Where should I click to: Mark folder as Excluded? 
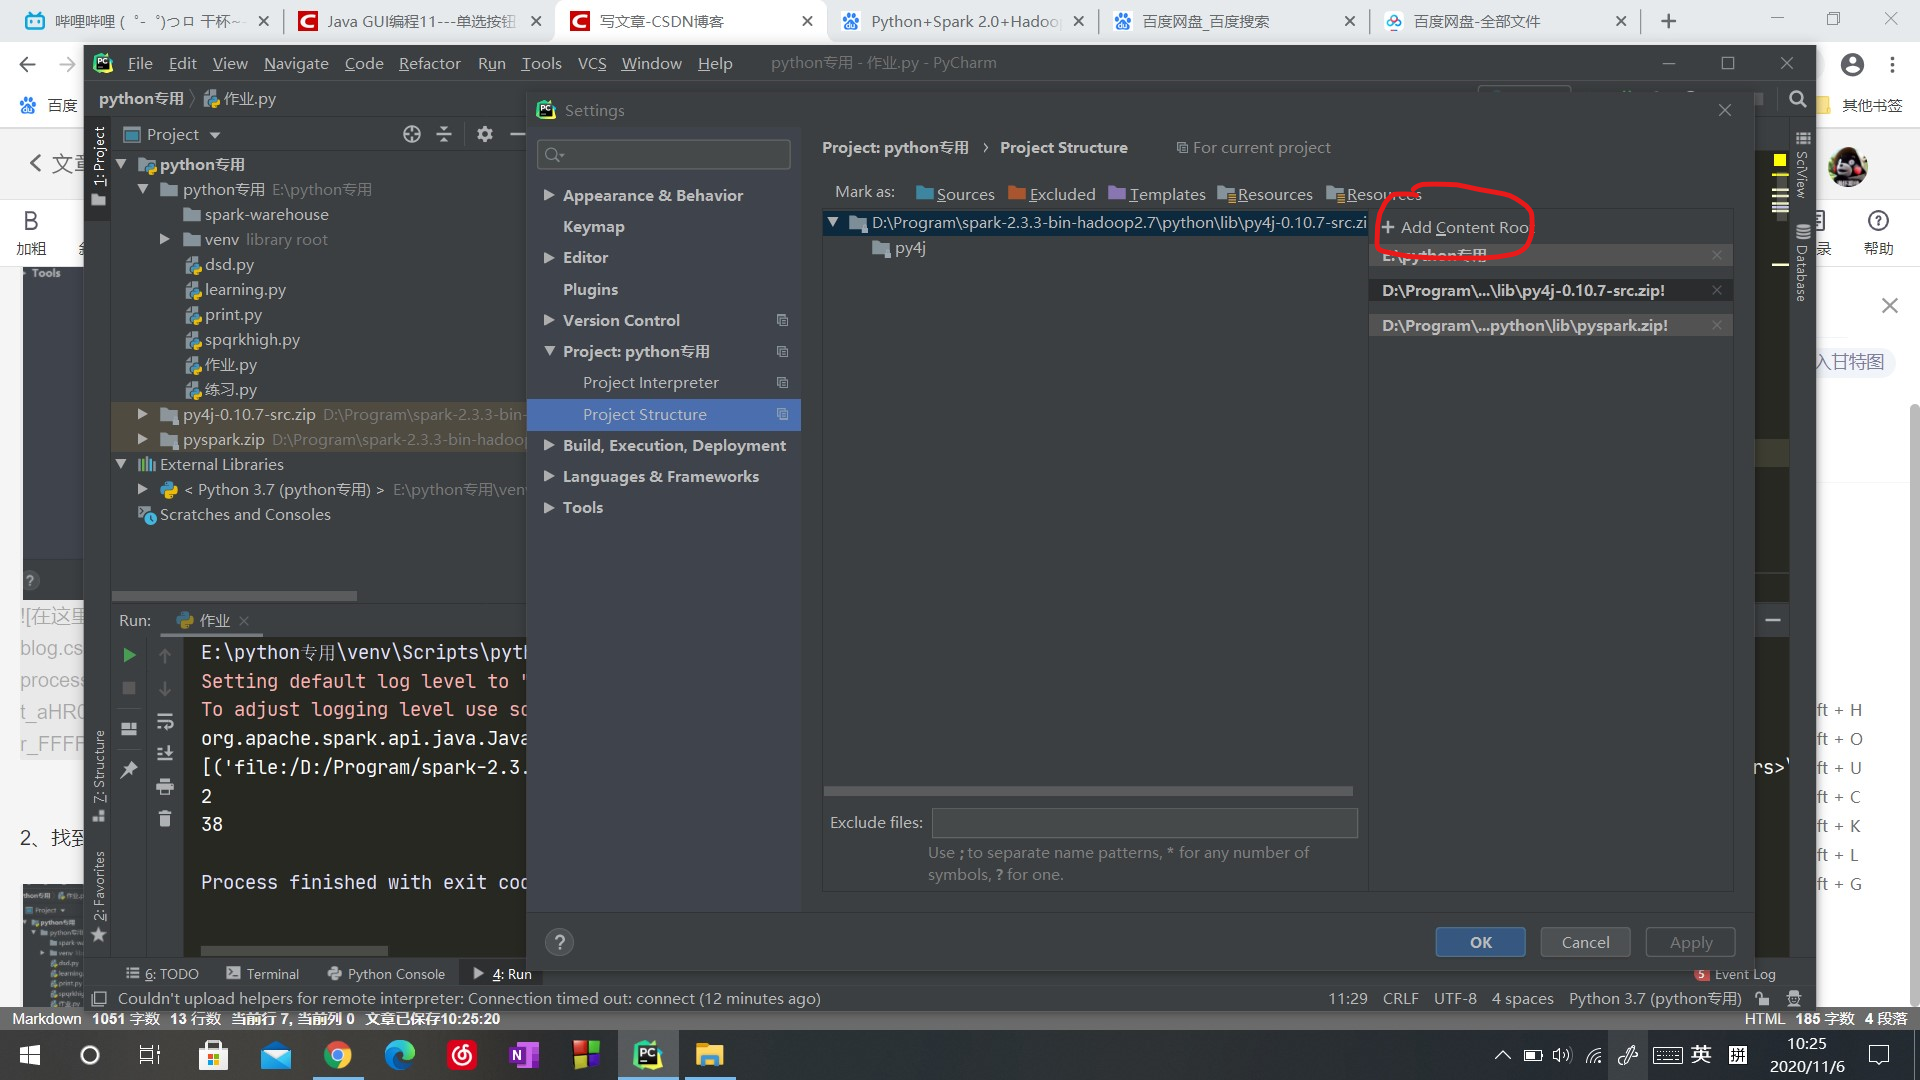pyautogui.click(x=1052, y=194)
